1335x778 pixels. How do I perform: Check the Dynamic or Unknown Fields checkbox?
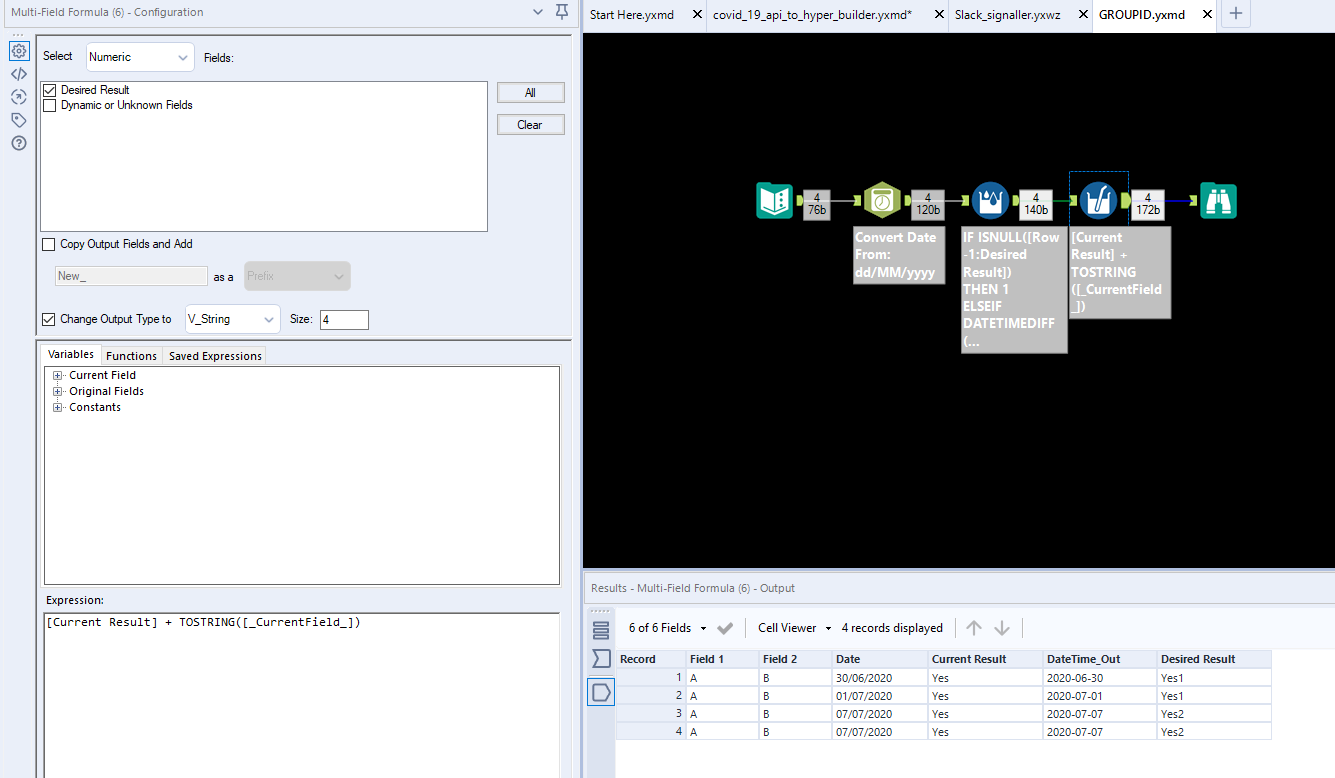pyautogui.click(x=49, y=104)
